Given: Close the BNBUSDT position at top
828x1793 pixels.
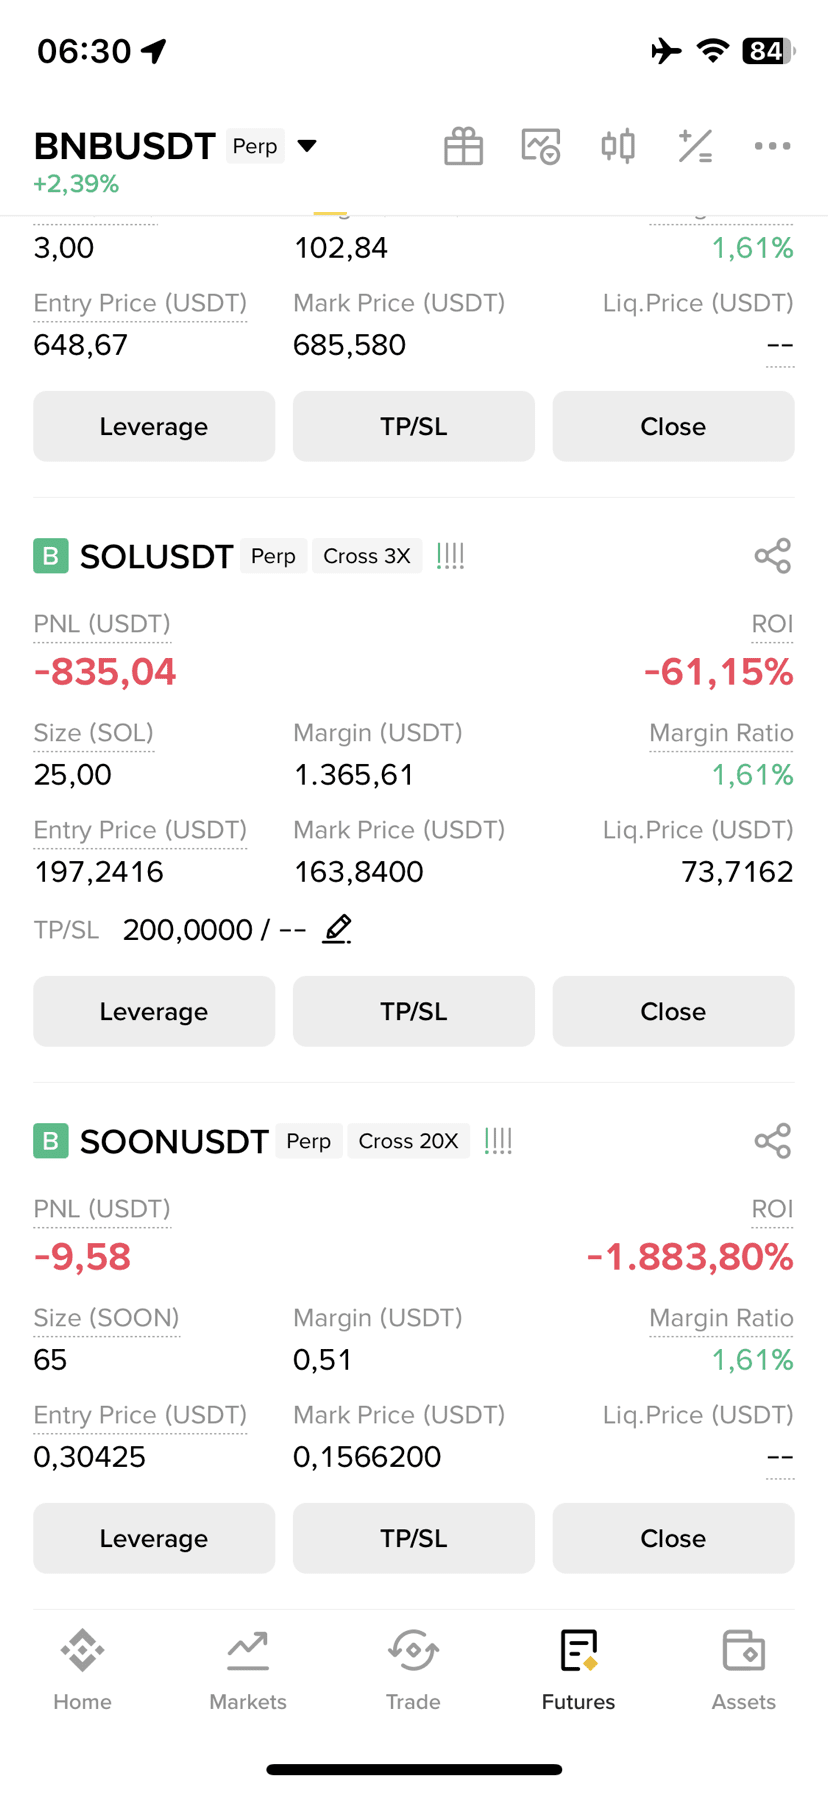Looking at the screenshot, I should coord(673,426).
